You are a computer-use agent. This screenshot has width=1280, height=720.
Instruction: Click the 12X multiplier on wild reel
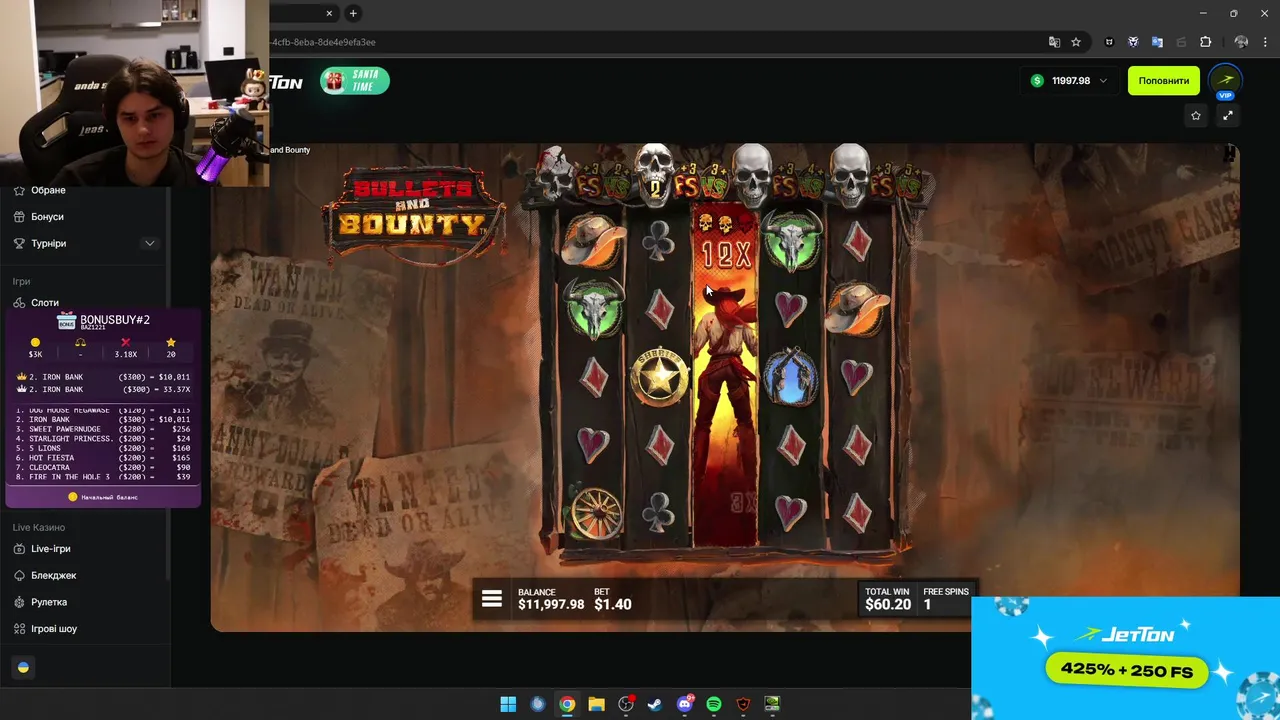(x=726, y=255)
